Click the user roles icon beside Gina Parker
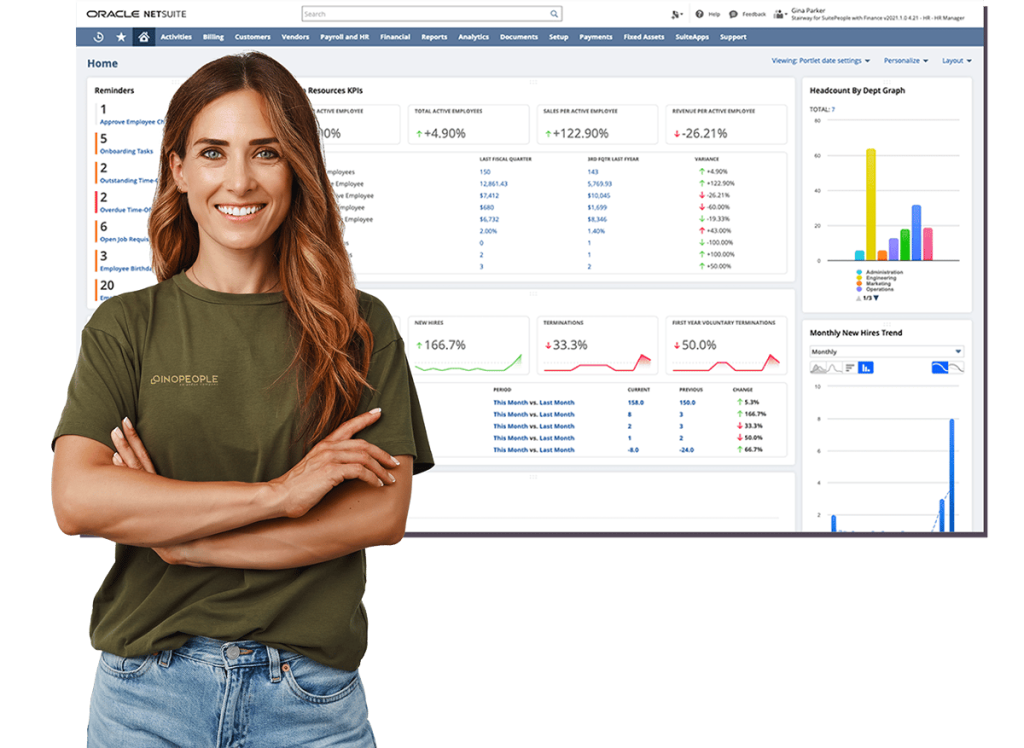 click(x=779, y=13)
